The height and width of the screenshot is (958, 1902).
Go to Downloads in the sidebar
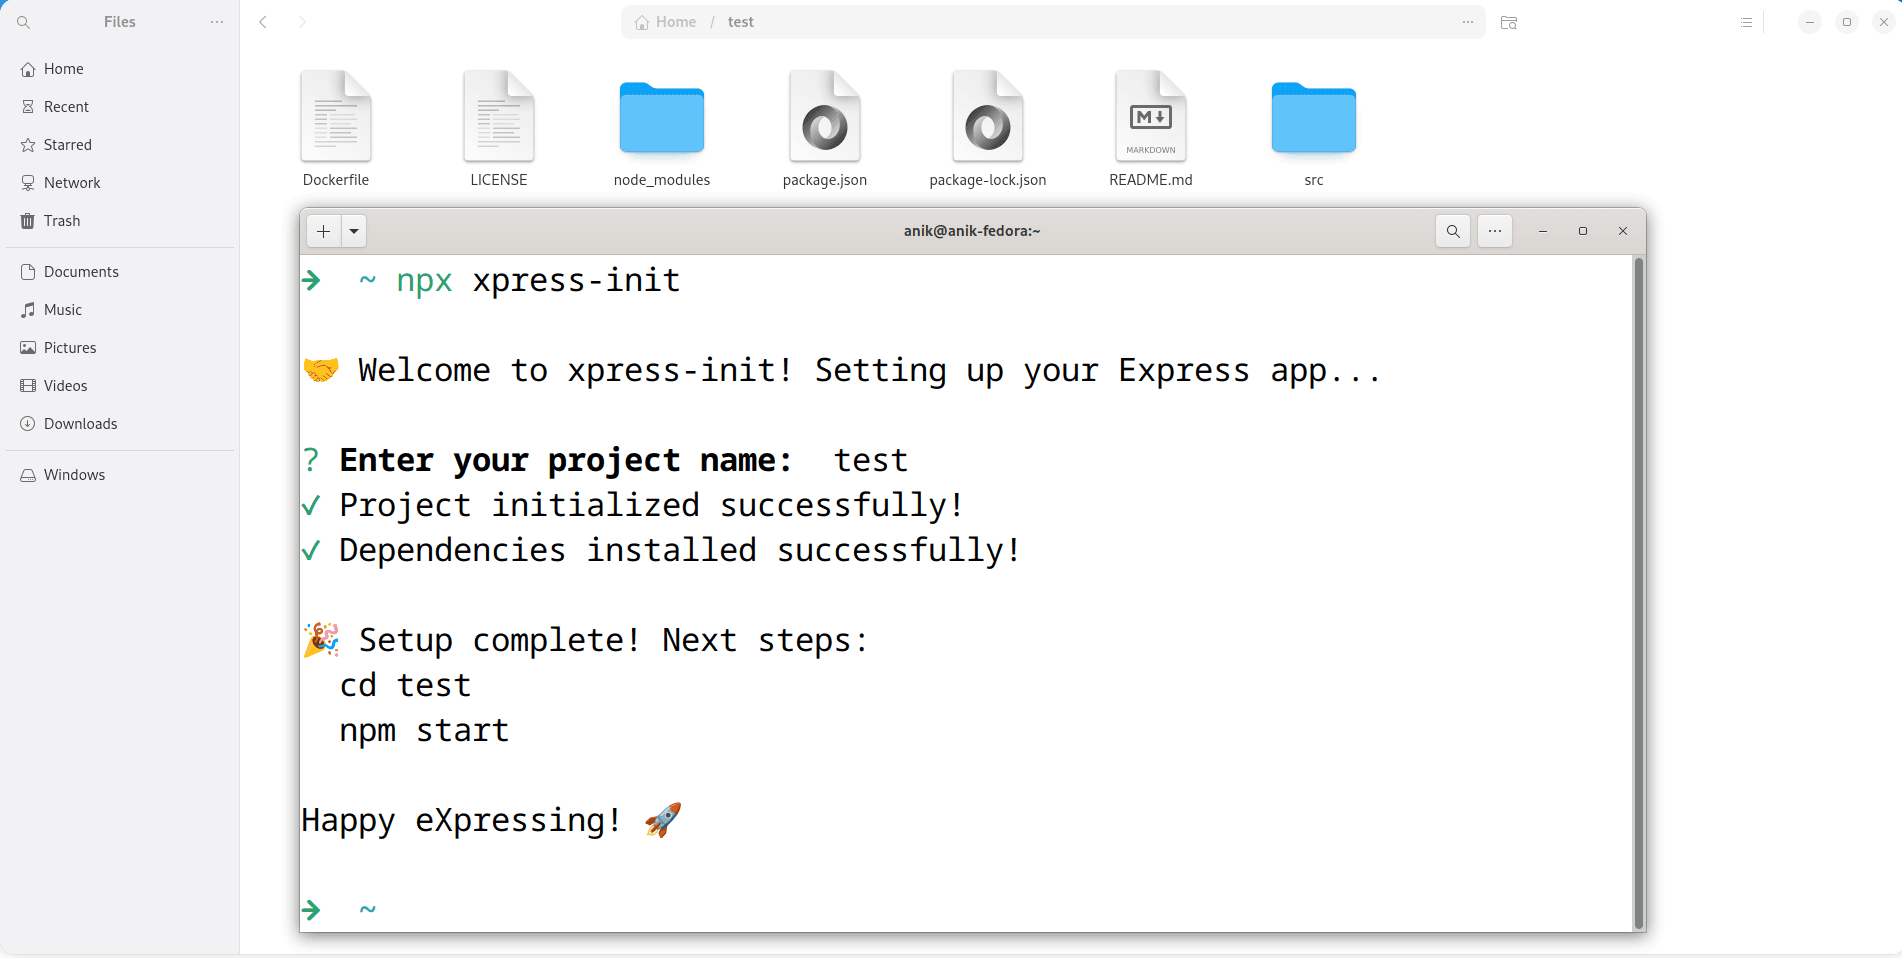(x=80, y=424)
